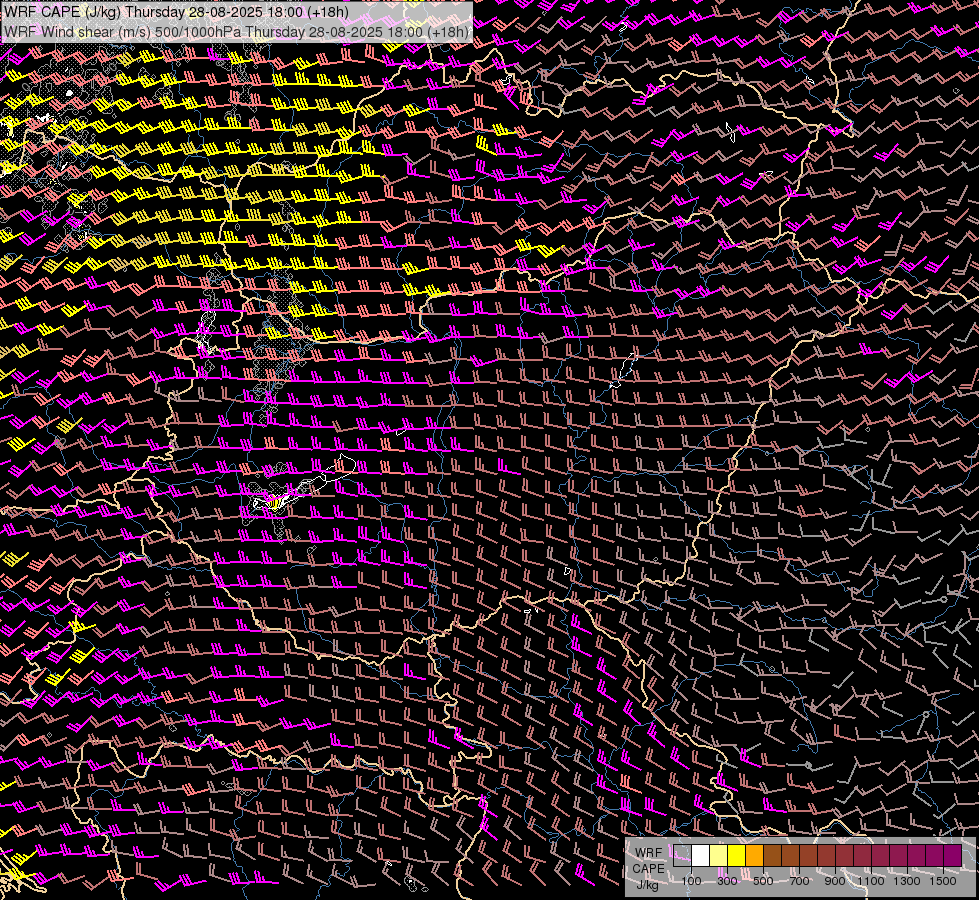Click the 1100 legend tick label

(870, 881)
